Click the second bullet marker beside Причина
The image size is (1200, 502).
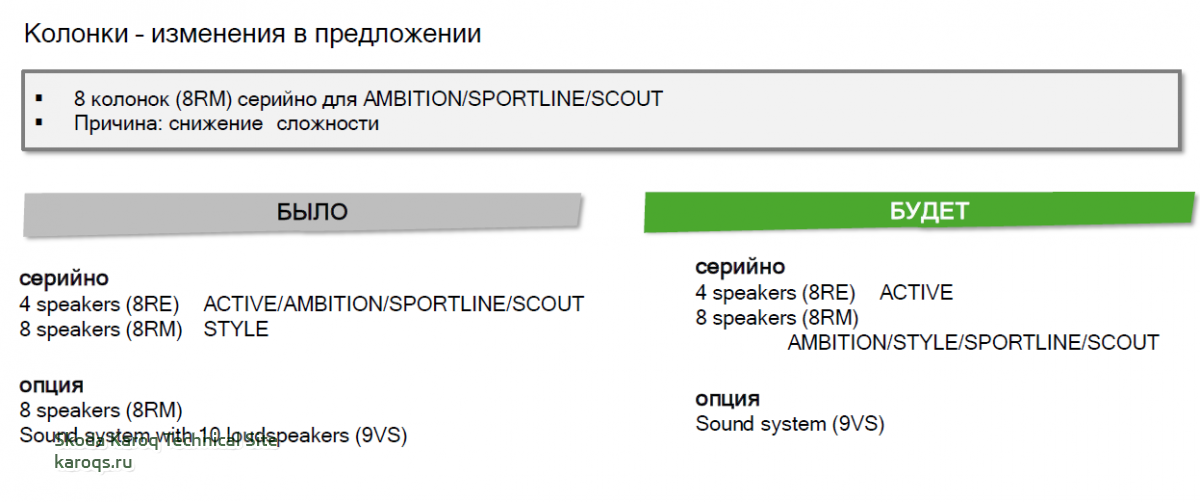pyautogui.click(x=39, y=124)
